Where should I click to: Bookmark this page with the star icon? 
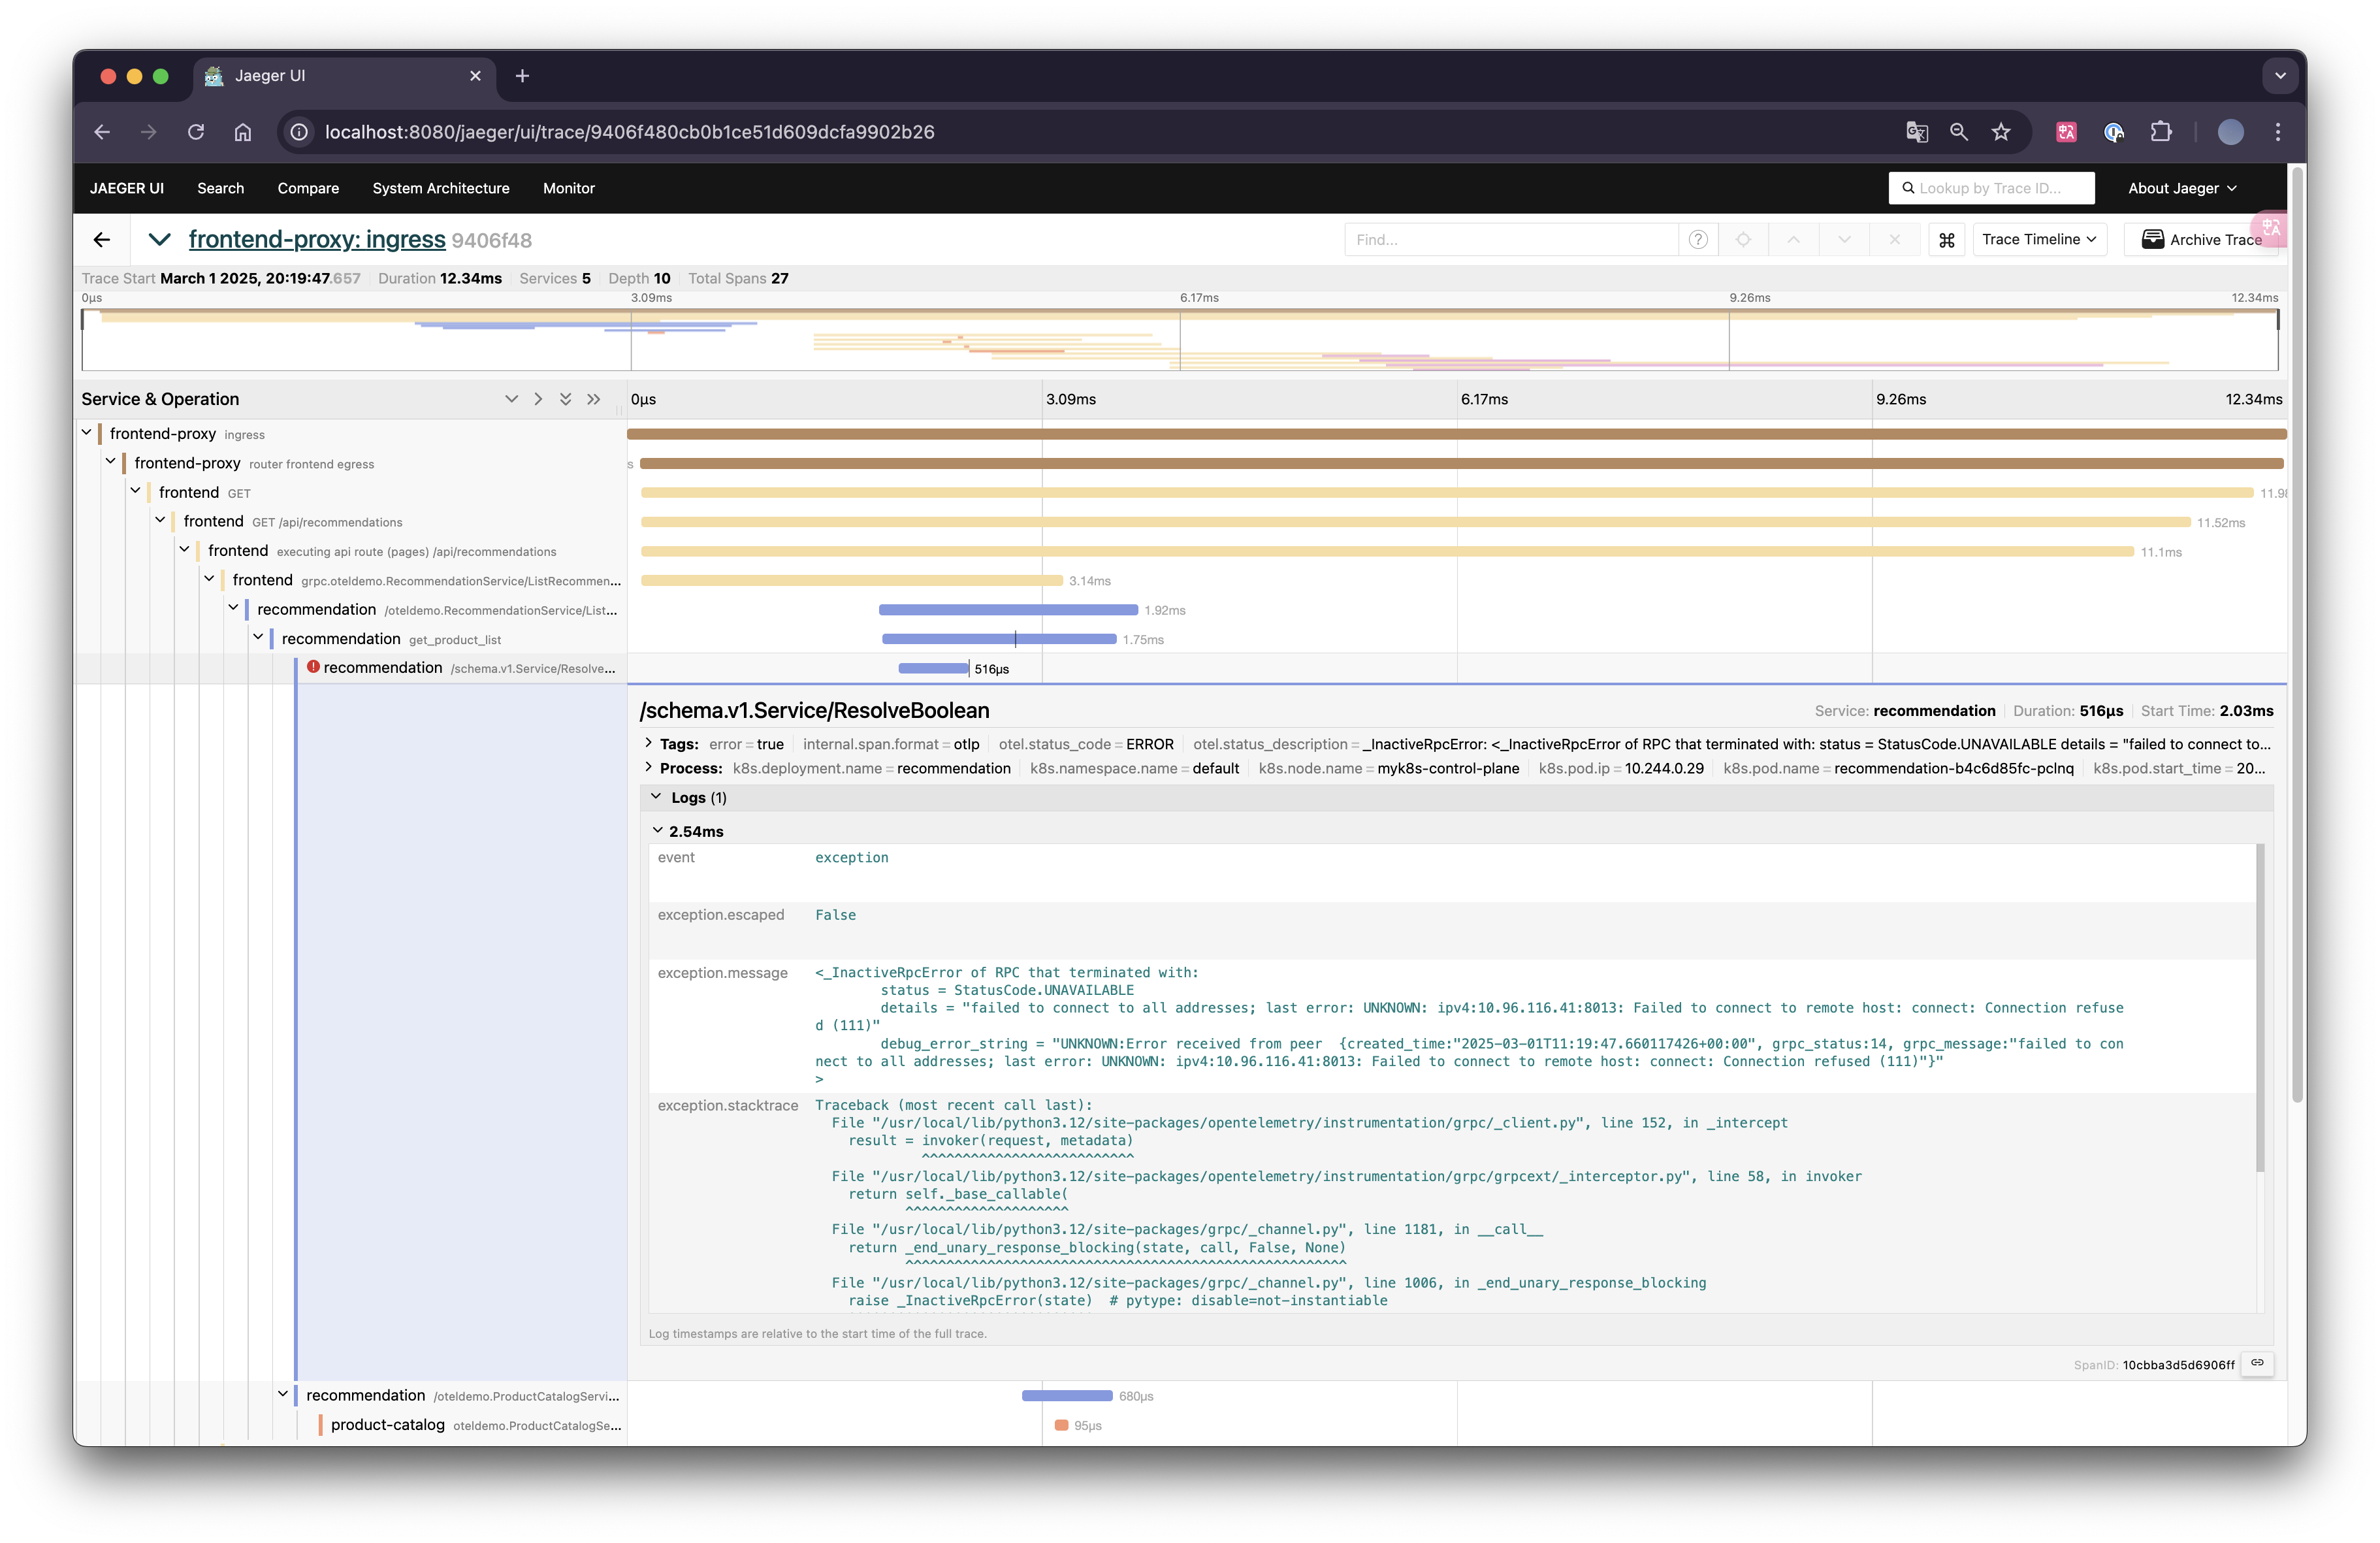2001,132
